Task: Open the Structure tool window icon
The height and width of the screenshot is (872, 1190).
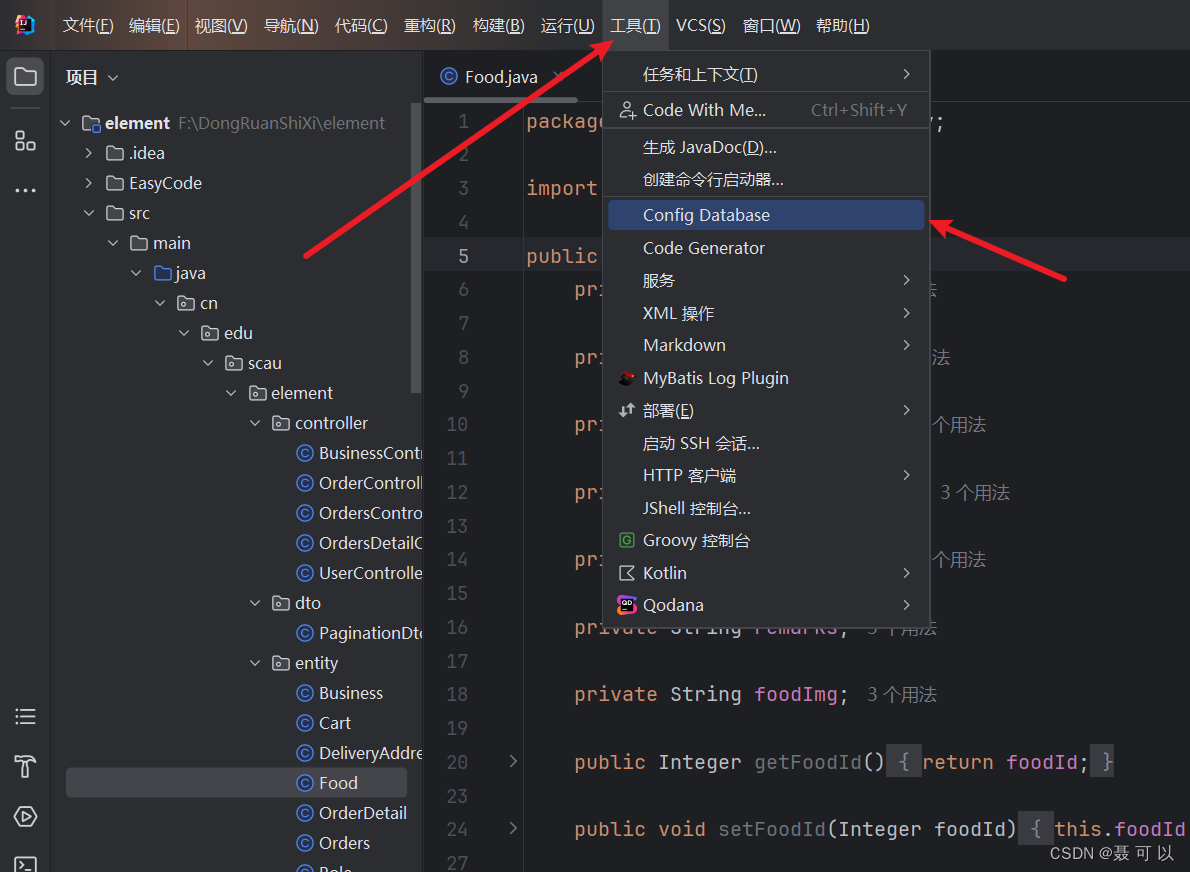Action: pos(25,140)
